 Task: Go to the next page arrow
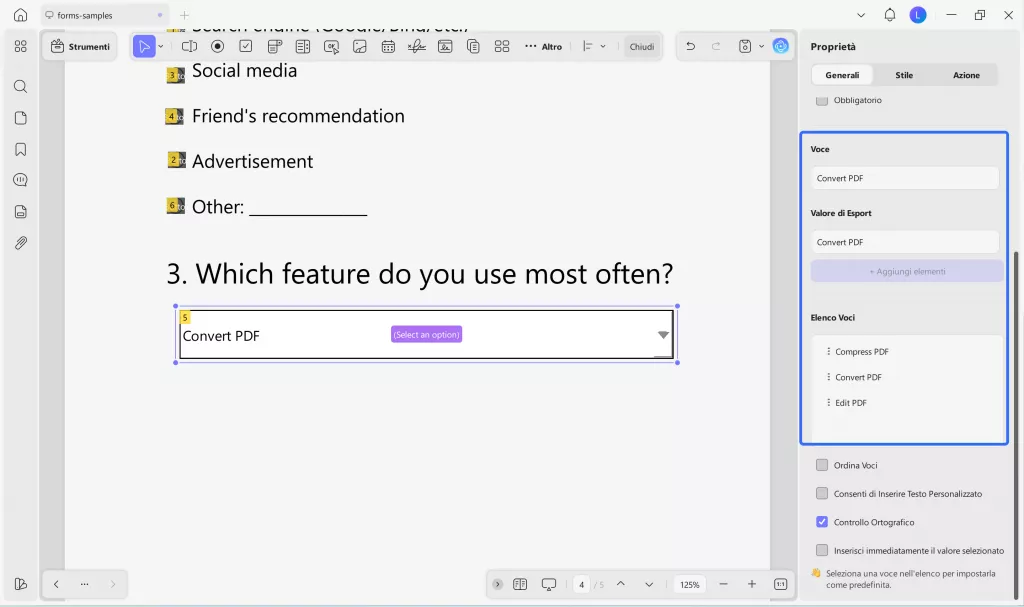pyautogui.click(x=648, y=584)
